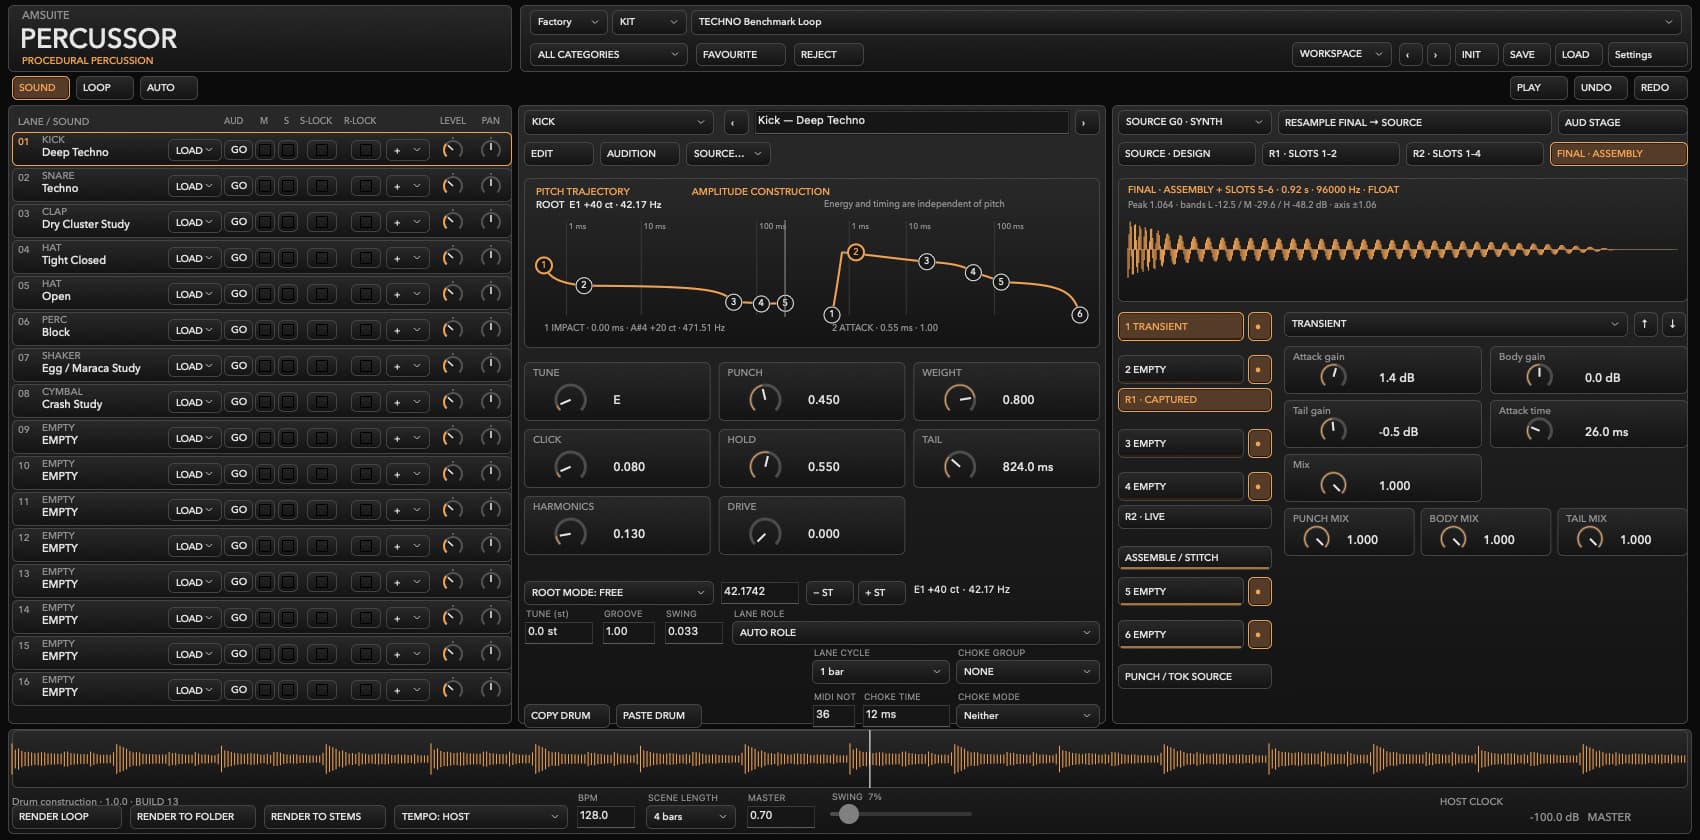Image resolution: width=1700 pixels, height=840 pixels.
Task: Move Transient layer down with arrow
Action: click(x=1673, y=324)
